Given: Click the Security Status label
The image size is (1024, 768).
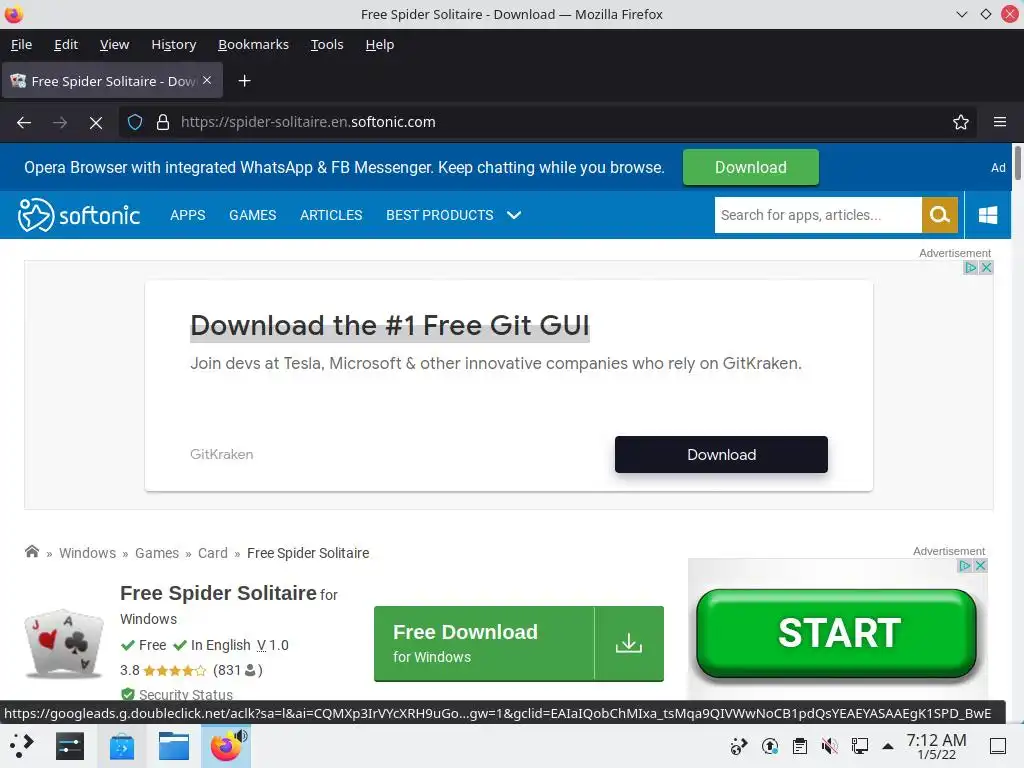Looking at the screenshot, I should pyautogui.click(x=185, y=694).
